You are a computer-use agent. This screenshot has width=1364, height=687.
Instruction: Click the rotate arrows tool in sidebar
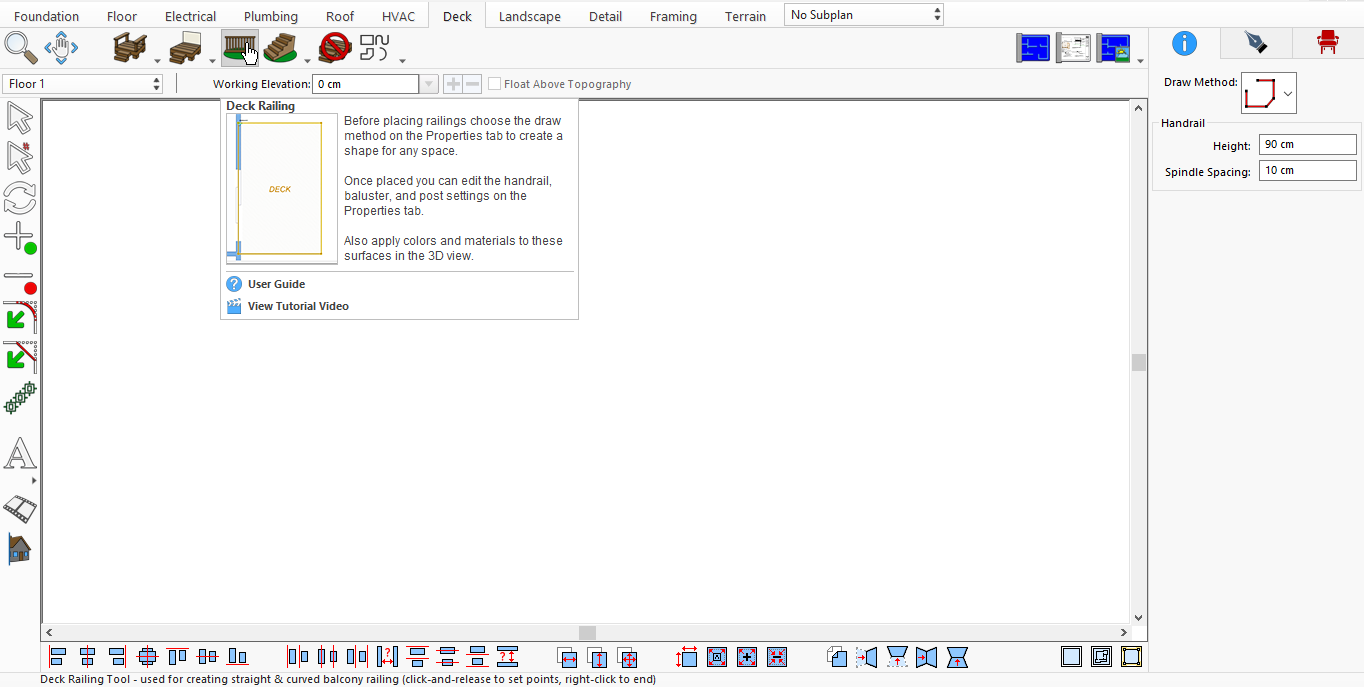tap(20, 198)
